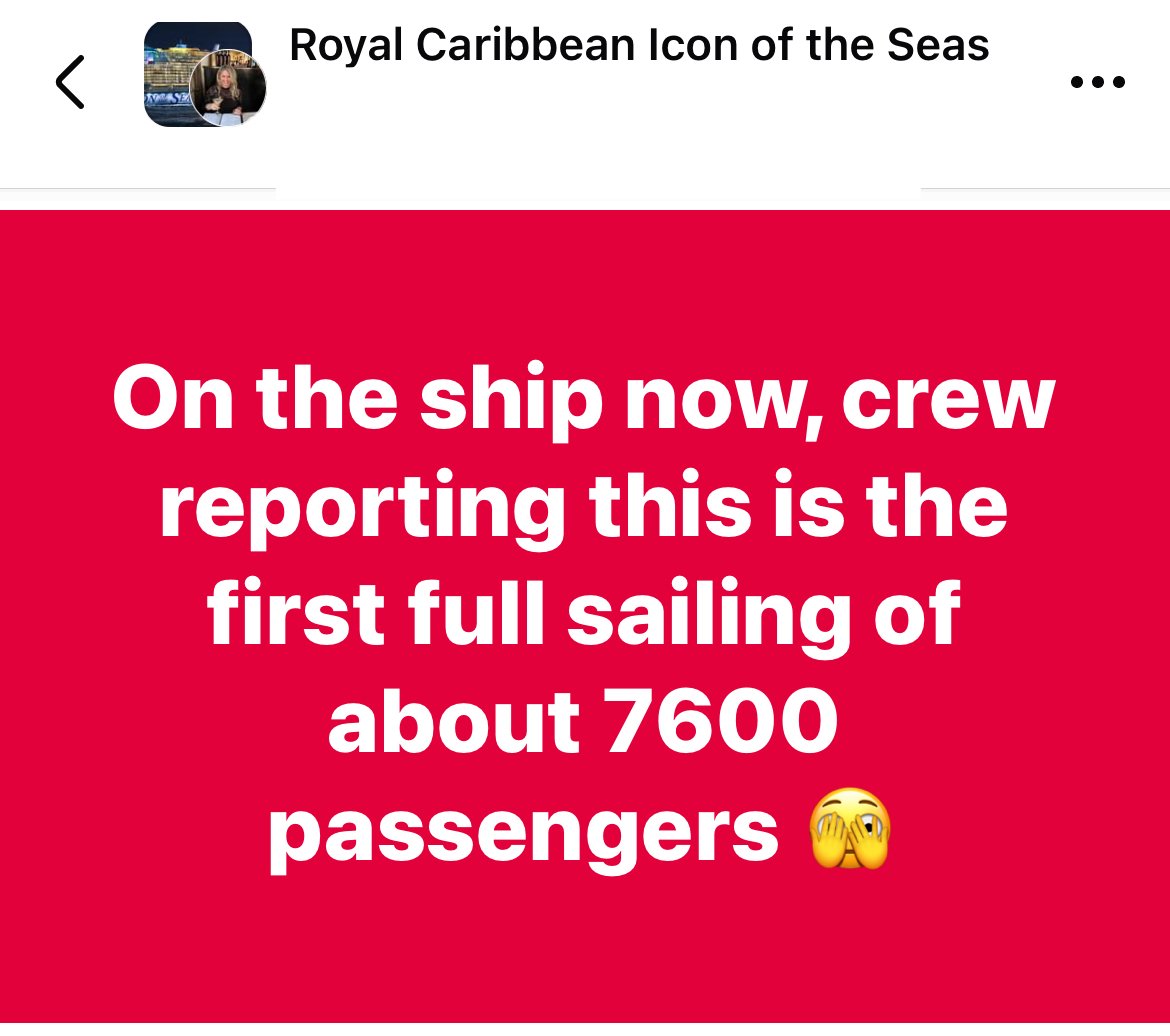The height and width of the screenshot is (1036, 1170).
Task: Go back using the left chevron arrow
Action: coord(70,82)
